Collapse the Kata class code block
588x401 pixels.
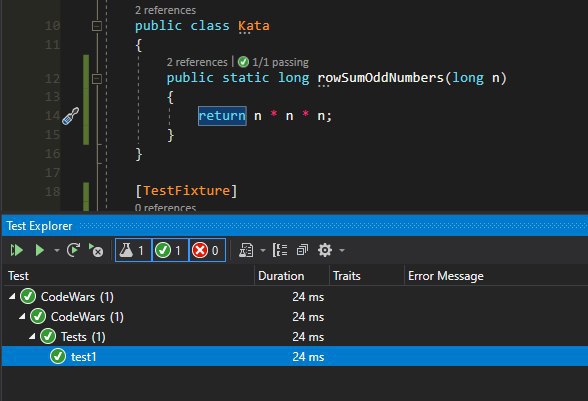[97, 26]
